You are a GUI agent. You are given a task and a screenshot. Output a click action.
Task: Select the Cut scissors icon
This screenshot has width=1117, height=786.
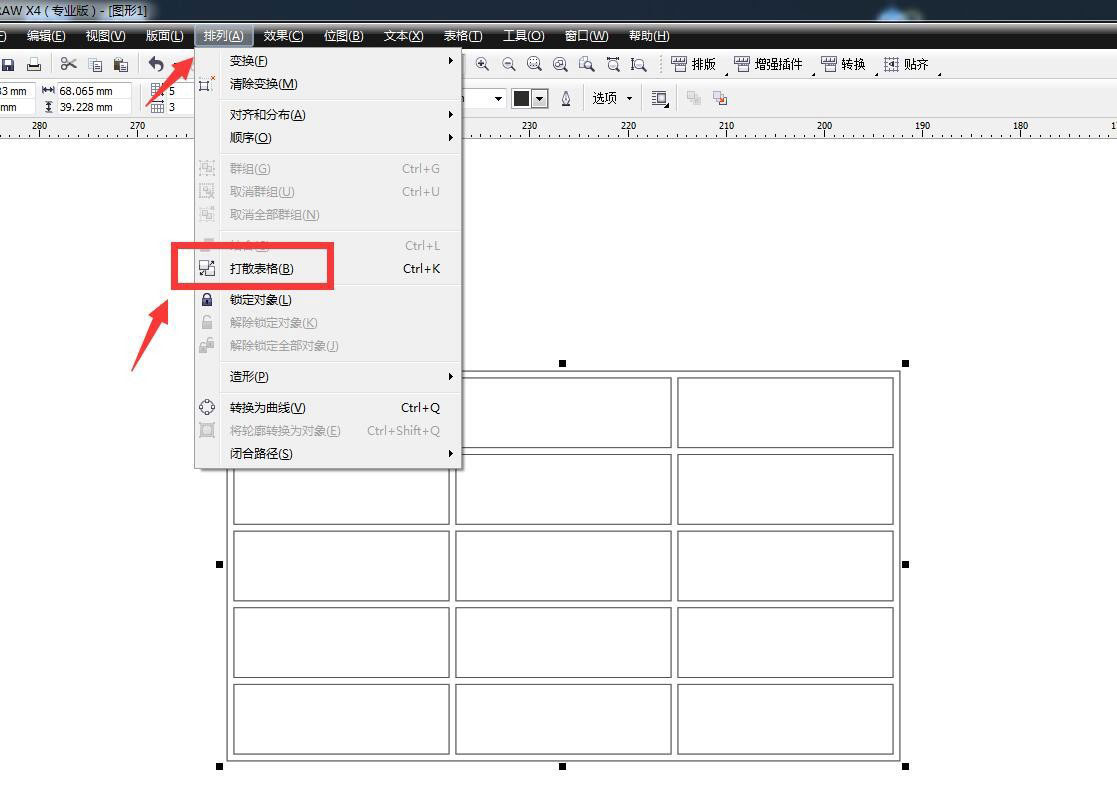click(x=67, y=64)
